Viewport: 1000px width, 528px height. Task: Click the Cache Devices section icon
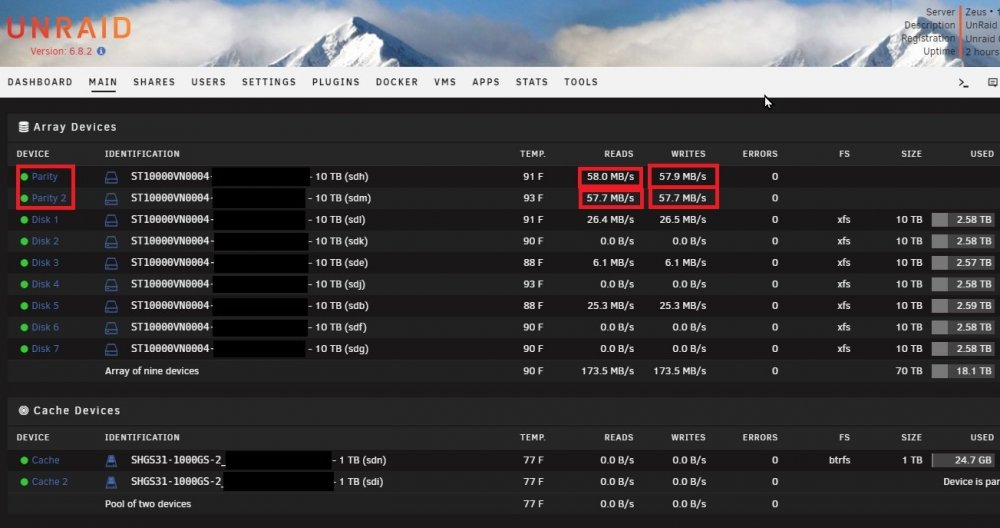click(x=24, y=410)
